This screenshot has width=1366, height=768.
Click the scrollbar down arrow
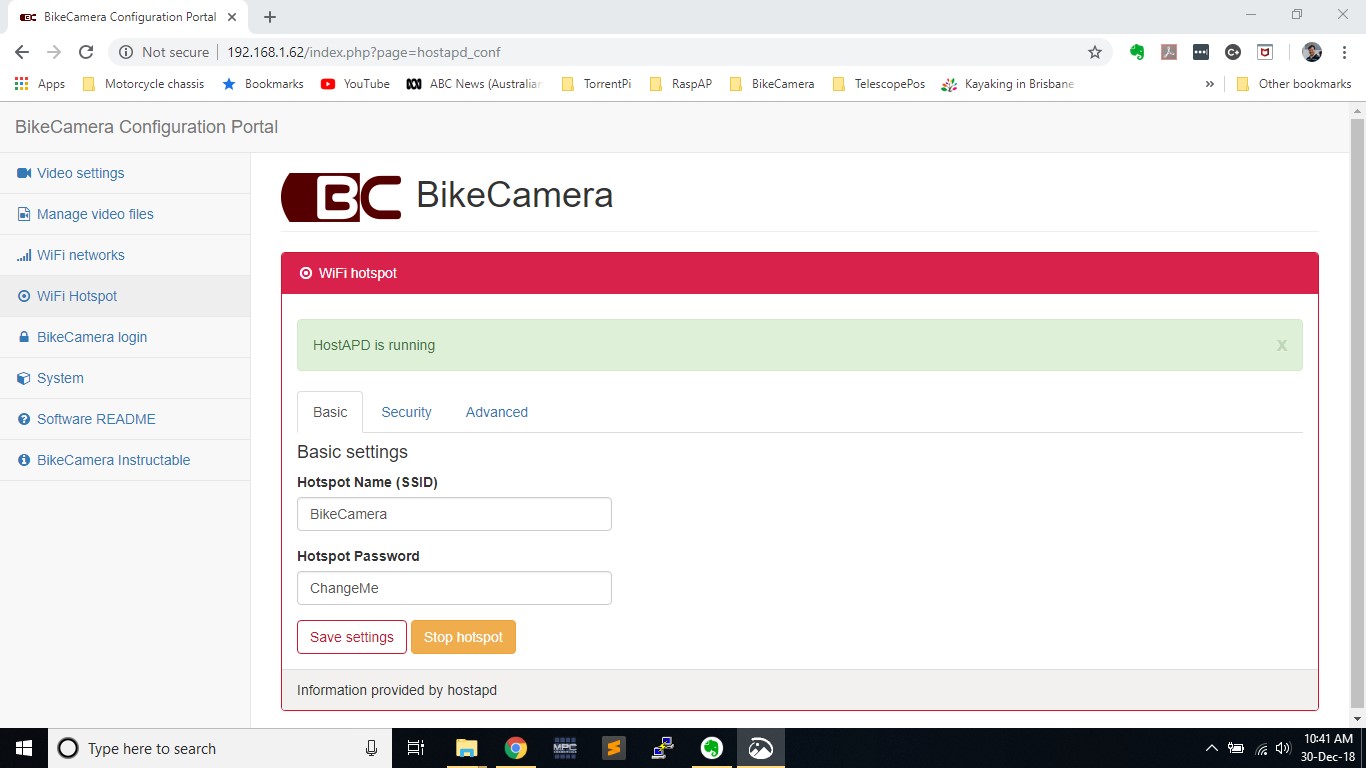click(1357, 718)
